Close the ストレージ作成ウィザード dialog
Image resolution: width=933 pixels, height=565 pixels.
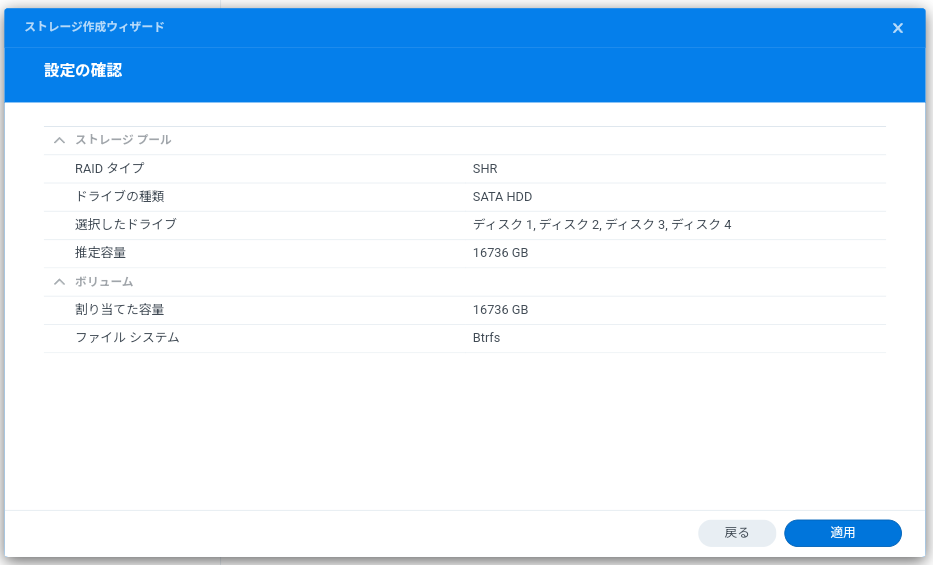click(x=897, y=28)
